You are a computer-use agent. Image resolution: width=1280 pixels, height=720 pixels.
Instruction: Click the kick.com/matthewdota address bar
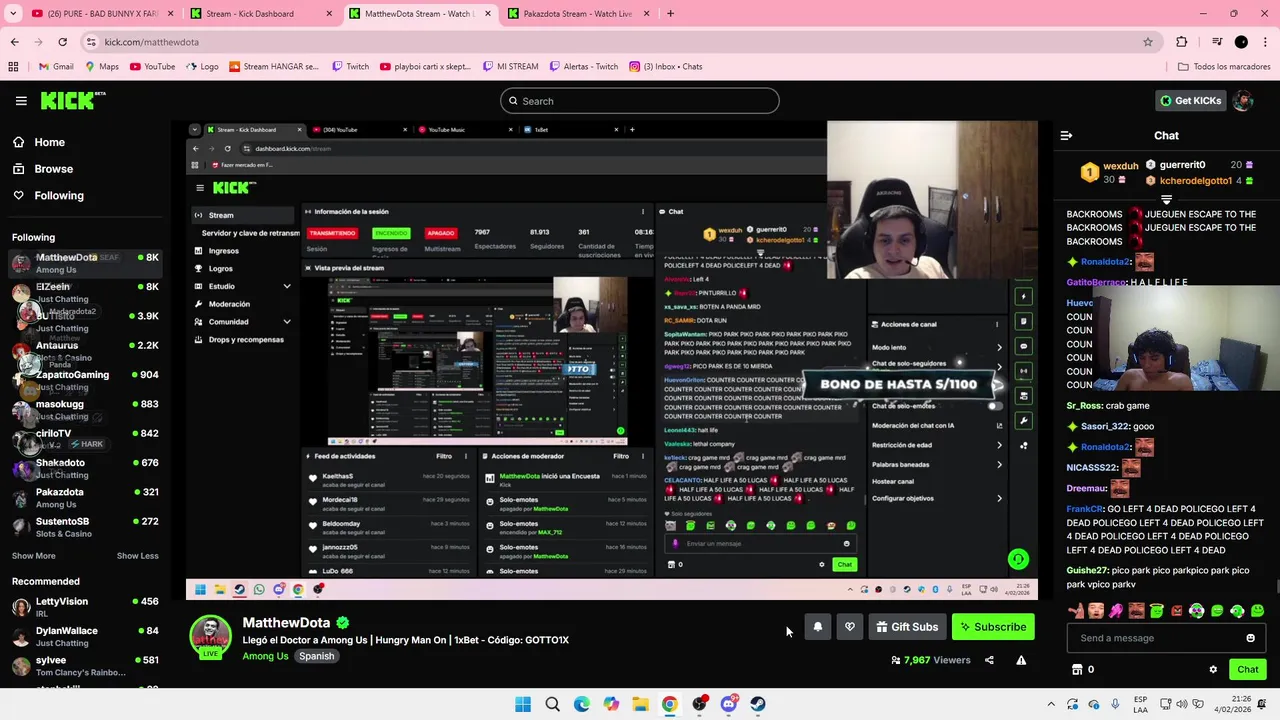click(x=620, y=42)
